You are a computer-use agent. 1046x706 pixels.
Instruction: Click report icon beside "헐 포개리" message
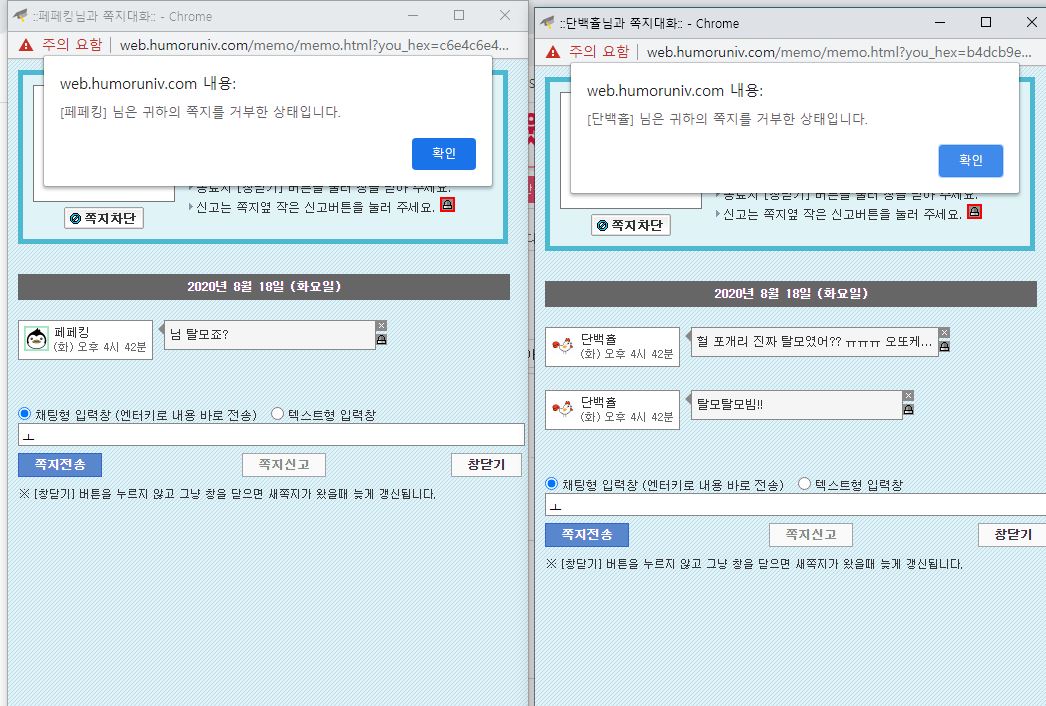click(x=944, y=347)
